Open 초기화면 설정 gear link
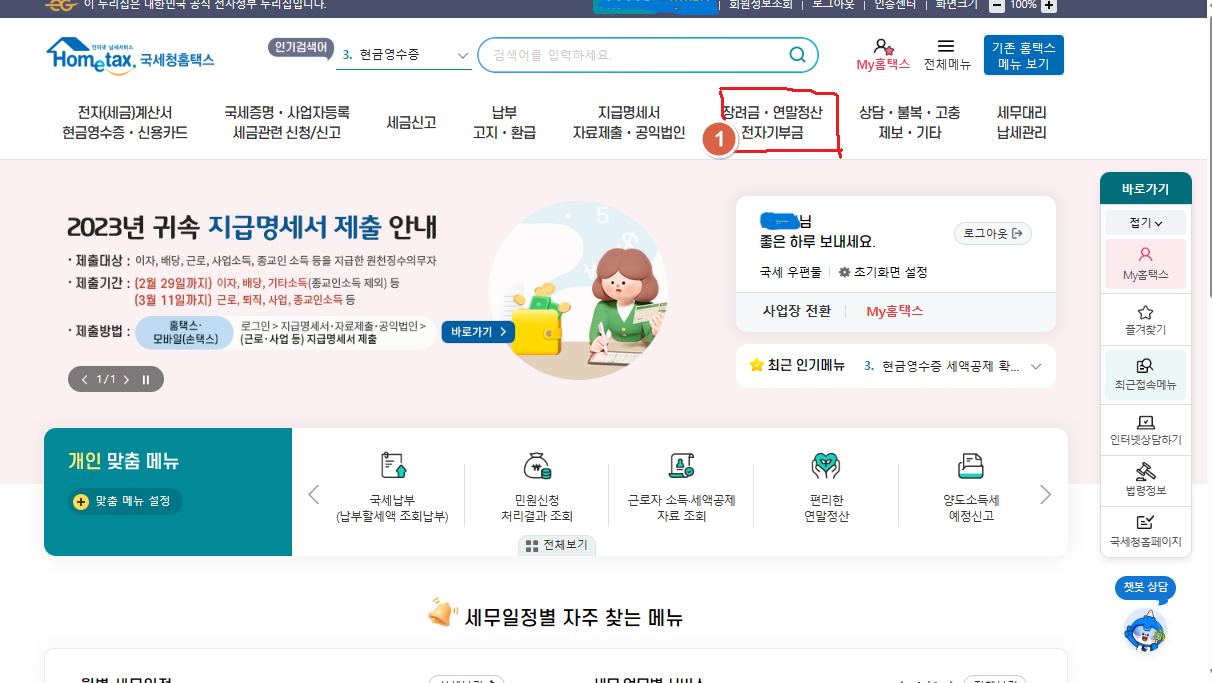This screenshot has height=683, width=1212. point(883,272)
